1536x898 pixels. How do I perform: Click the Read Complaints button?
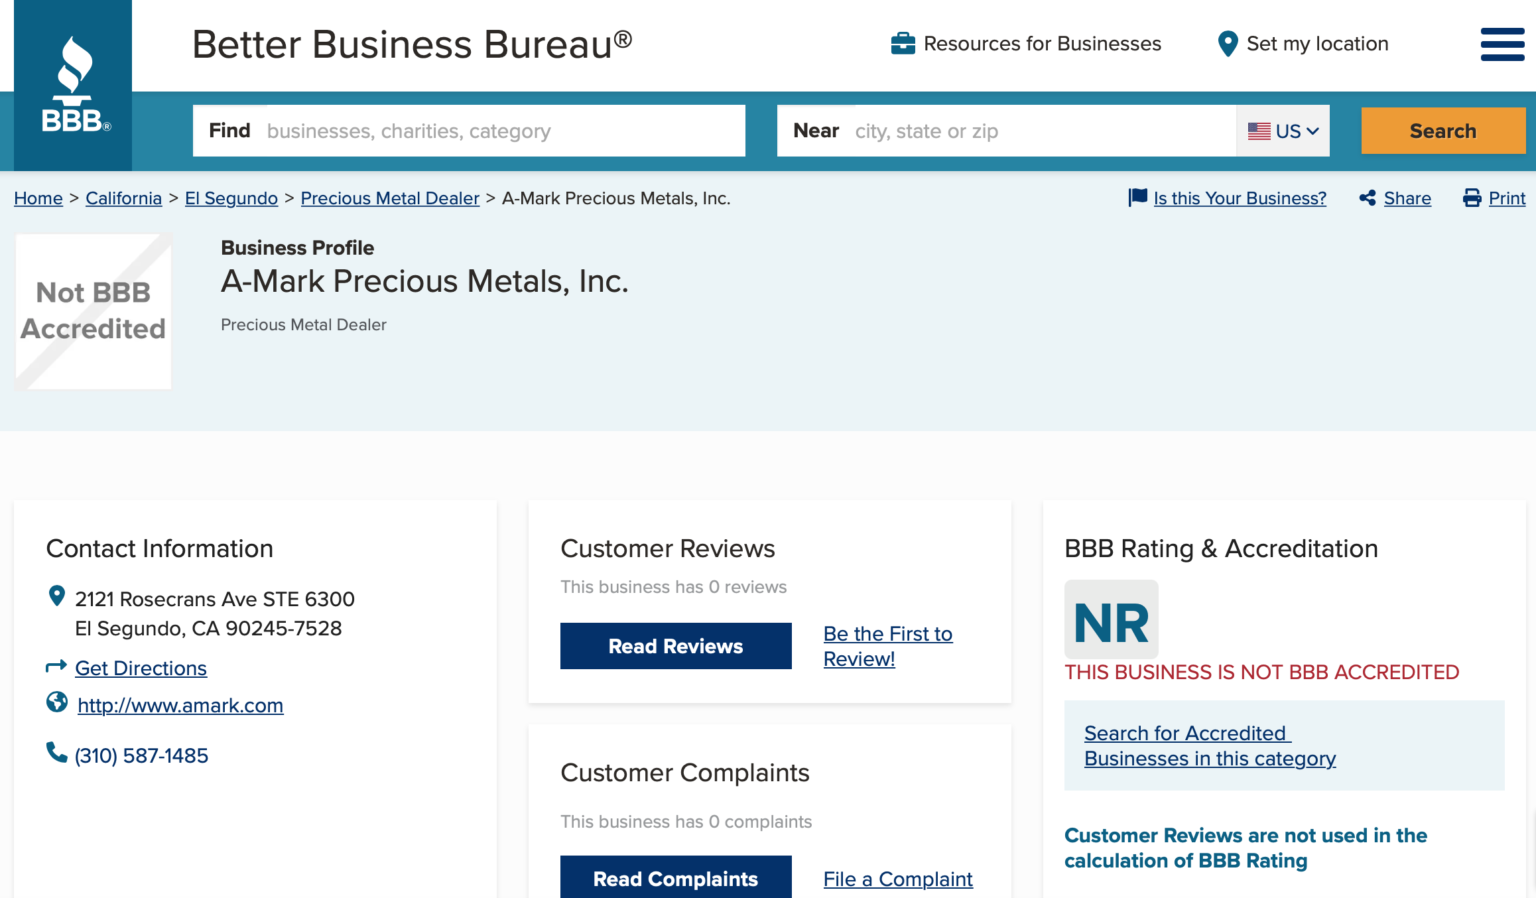click(675, 878)
